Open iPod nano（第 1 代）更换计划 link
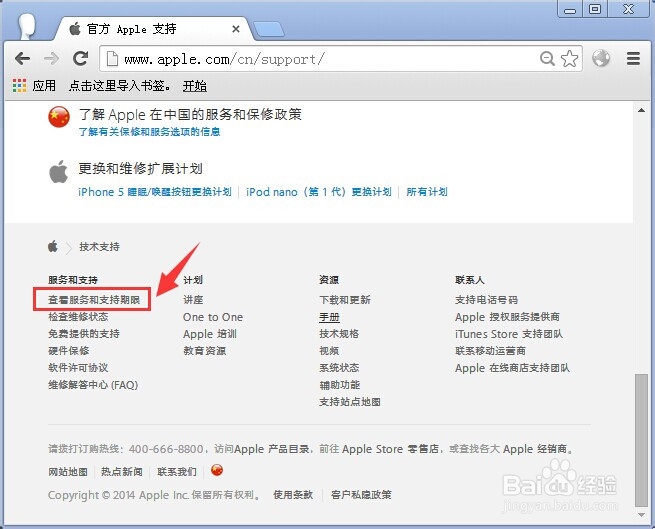The image size is (655, 529). pos(319,192)
